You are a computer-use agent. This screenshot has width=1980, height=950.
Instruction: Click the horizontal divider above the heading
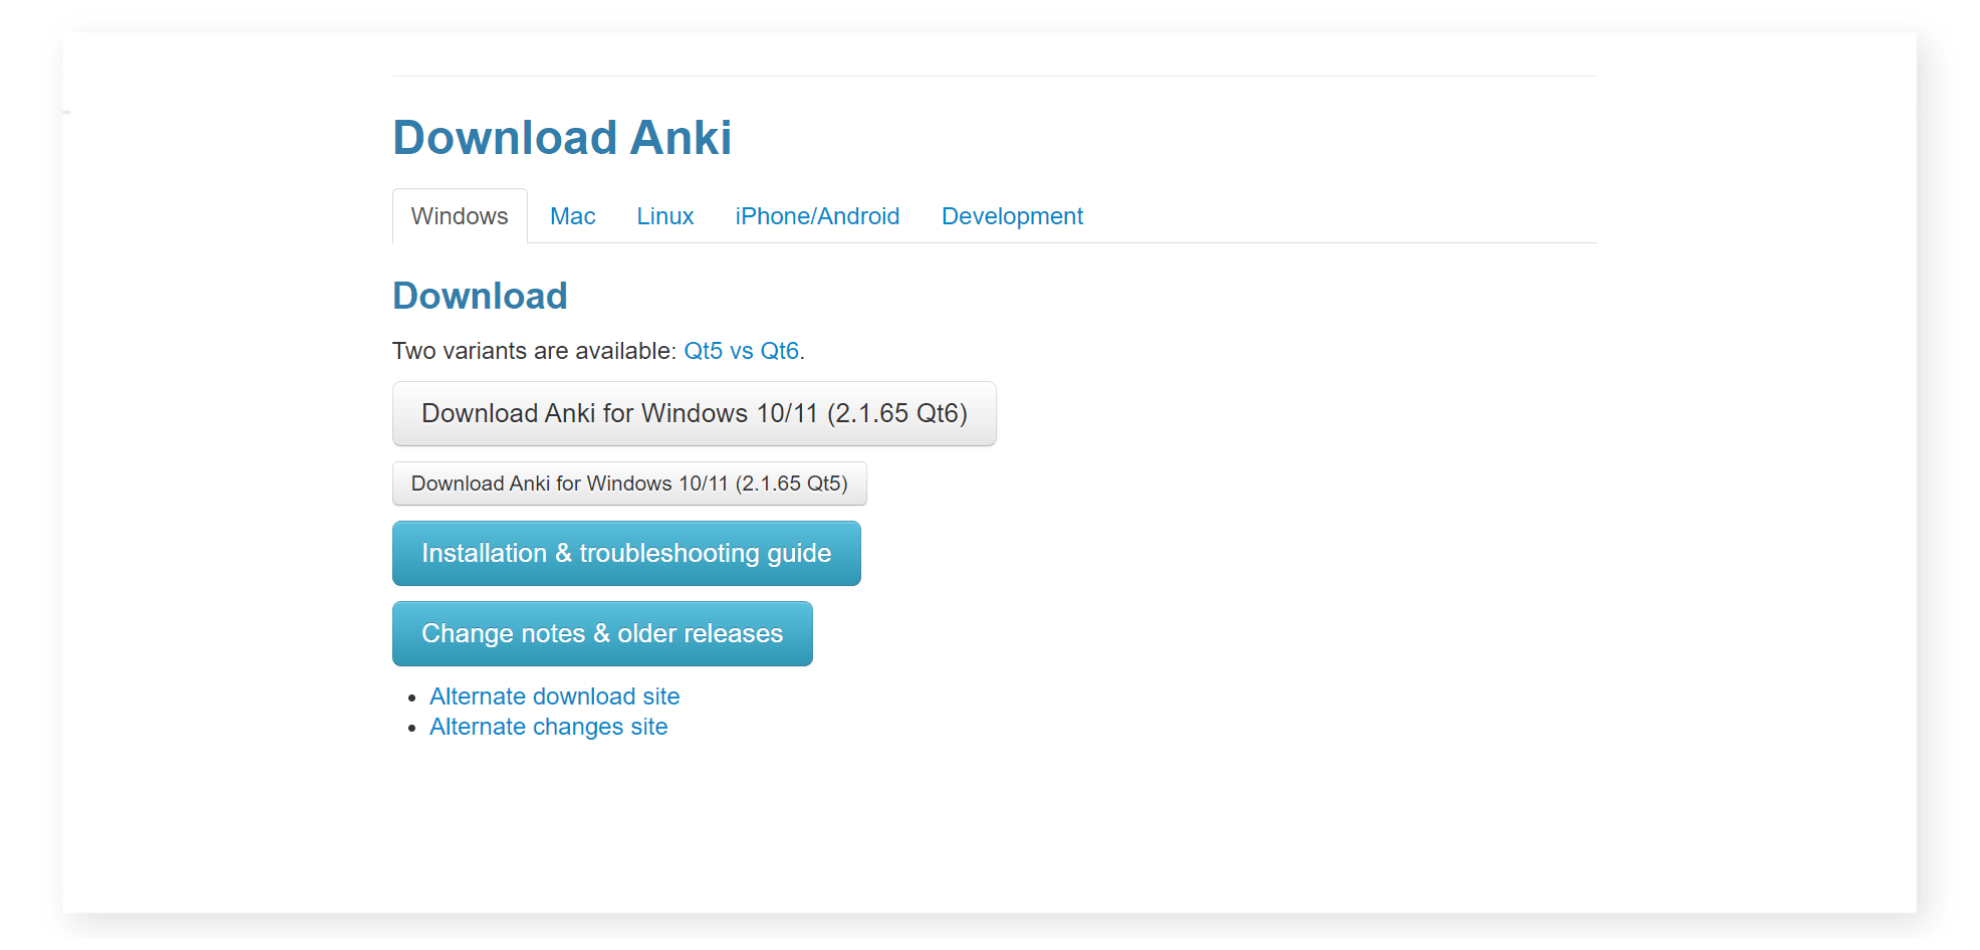click(994, 76)
